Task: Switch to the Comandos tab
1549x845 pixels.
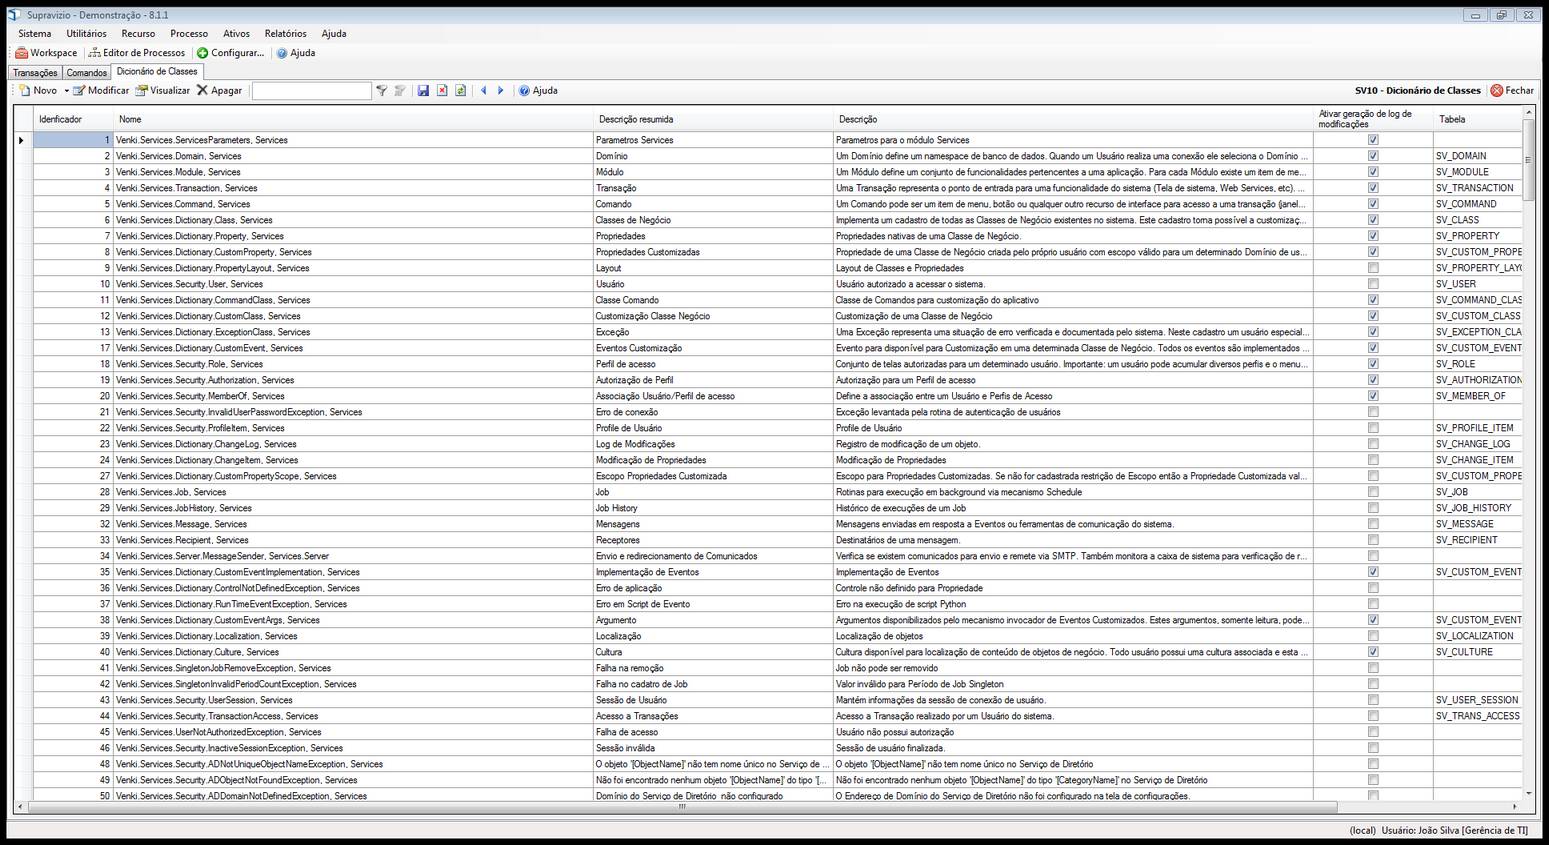Action: point(87,73)
